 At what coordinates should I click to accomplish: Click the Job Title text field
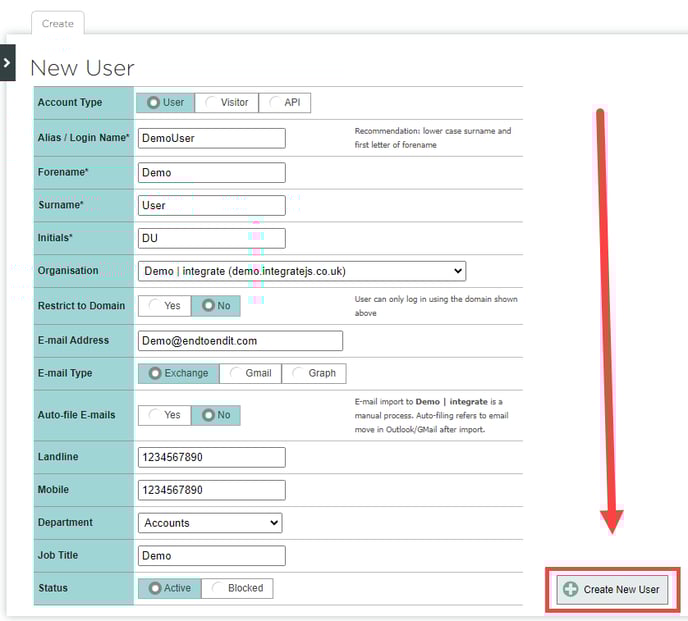(211, 556)
